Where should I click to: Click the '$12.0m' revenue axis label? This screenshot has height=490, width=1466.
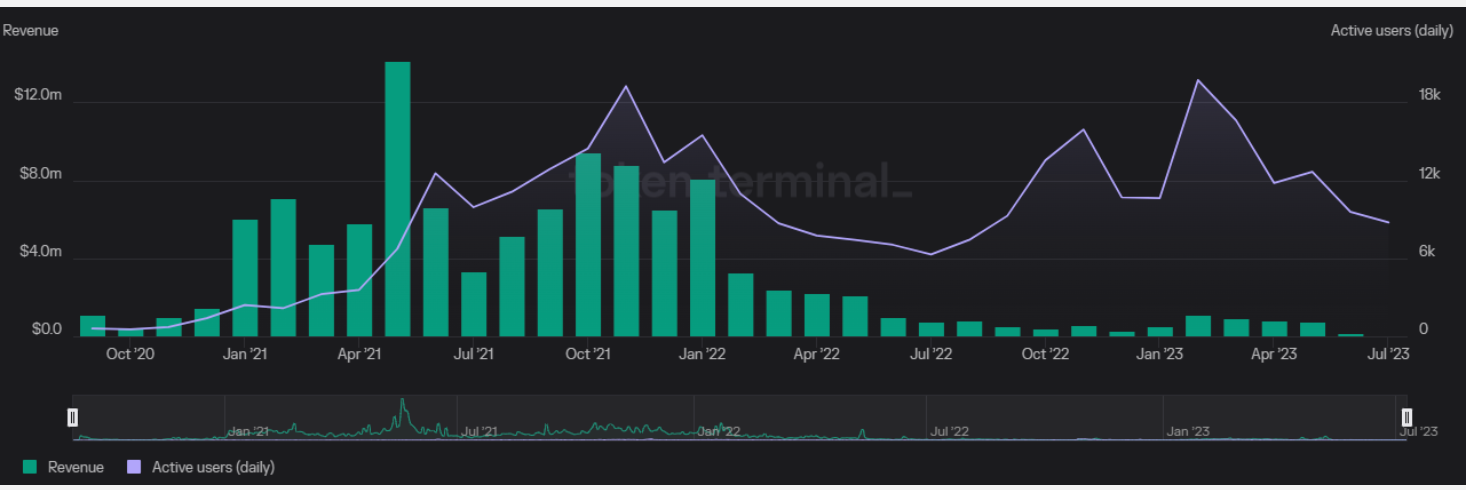click(38, 95)
